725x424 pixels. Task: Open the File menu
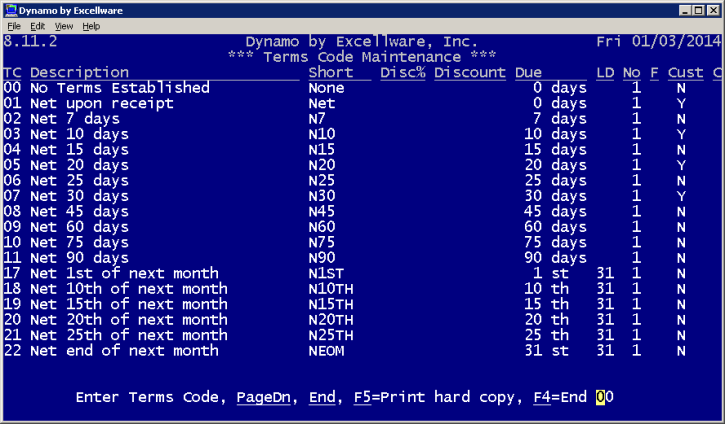point(14,26)
